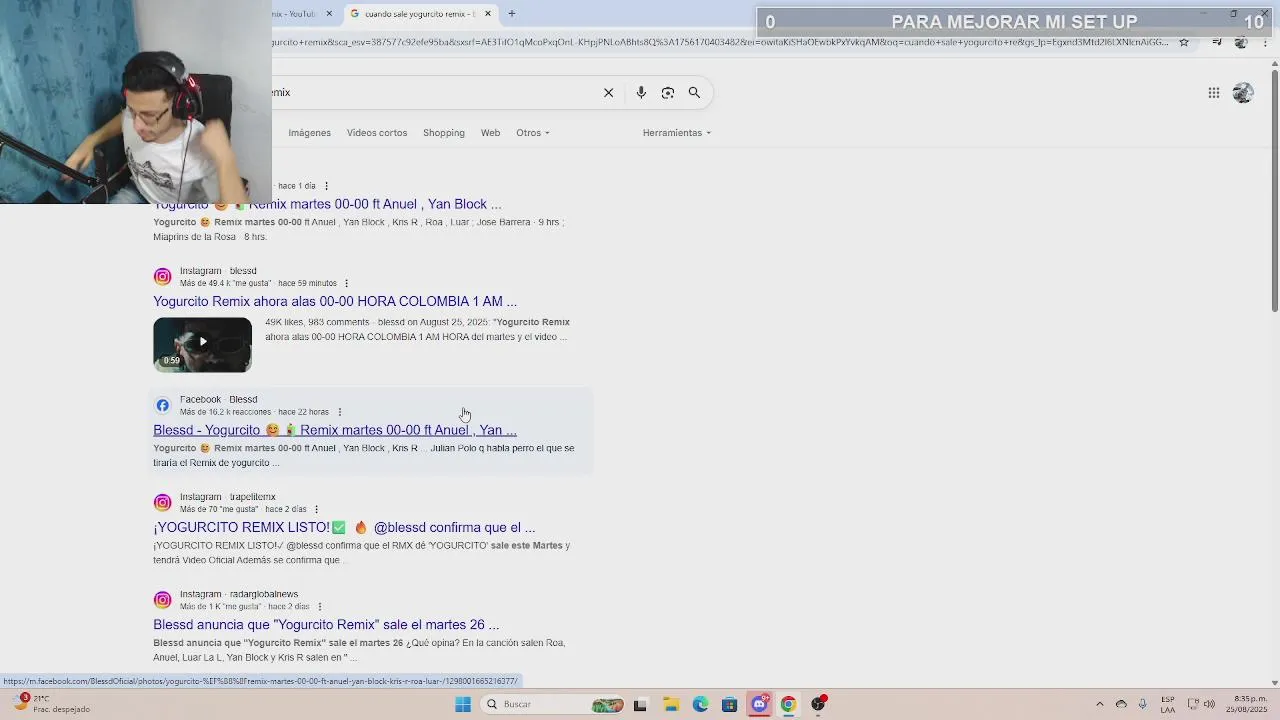Show hidden system tray icons

click(x=1100, y=704)
